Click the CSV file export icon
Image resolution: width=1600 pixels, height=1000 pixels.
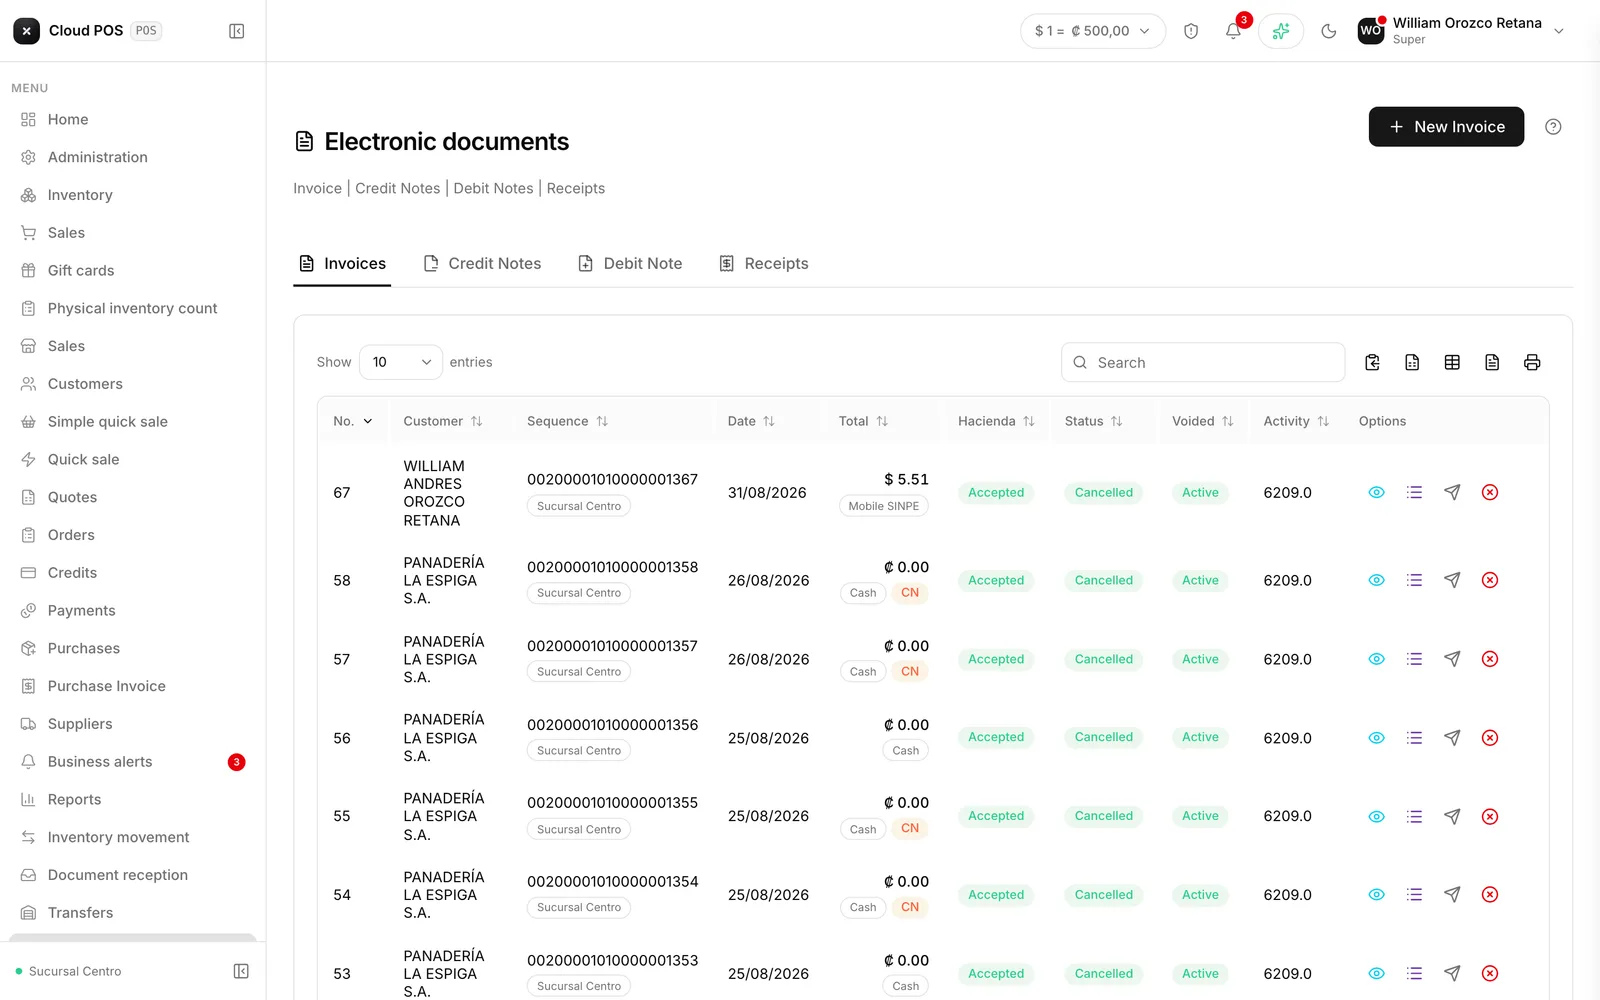pos(1412,362)
